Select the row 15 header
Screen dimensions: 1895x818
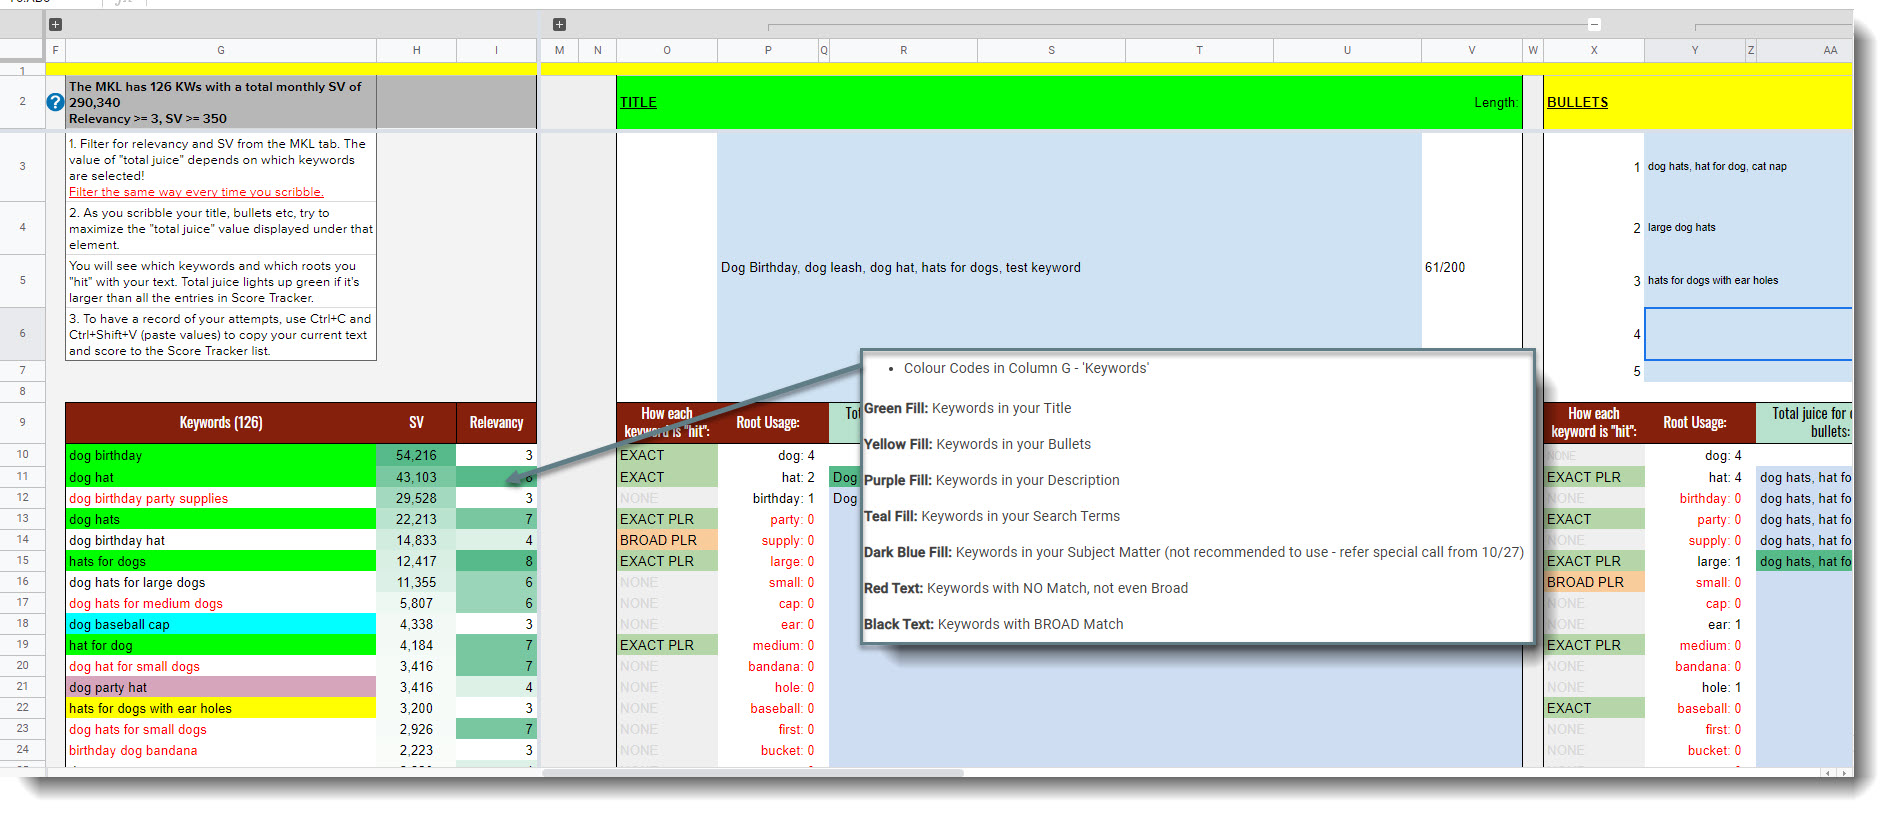pos(22,561)
